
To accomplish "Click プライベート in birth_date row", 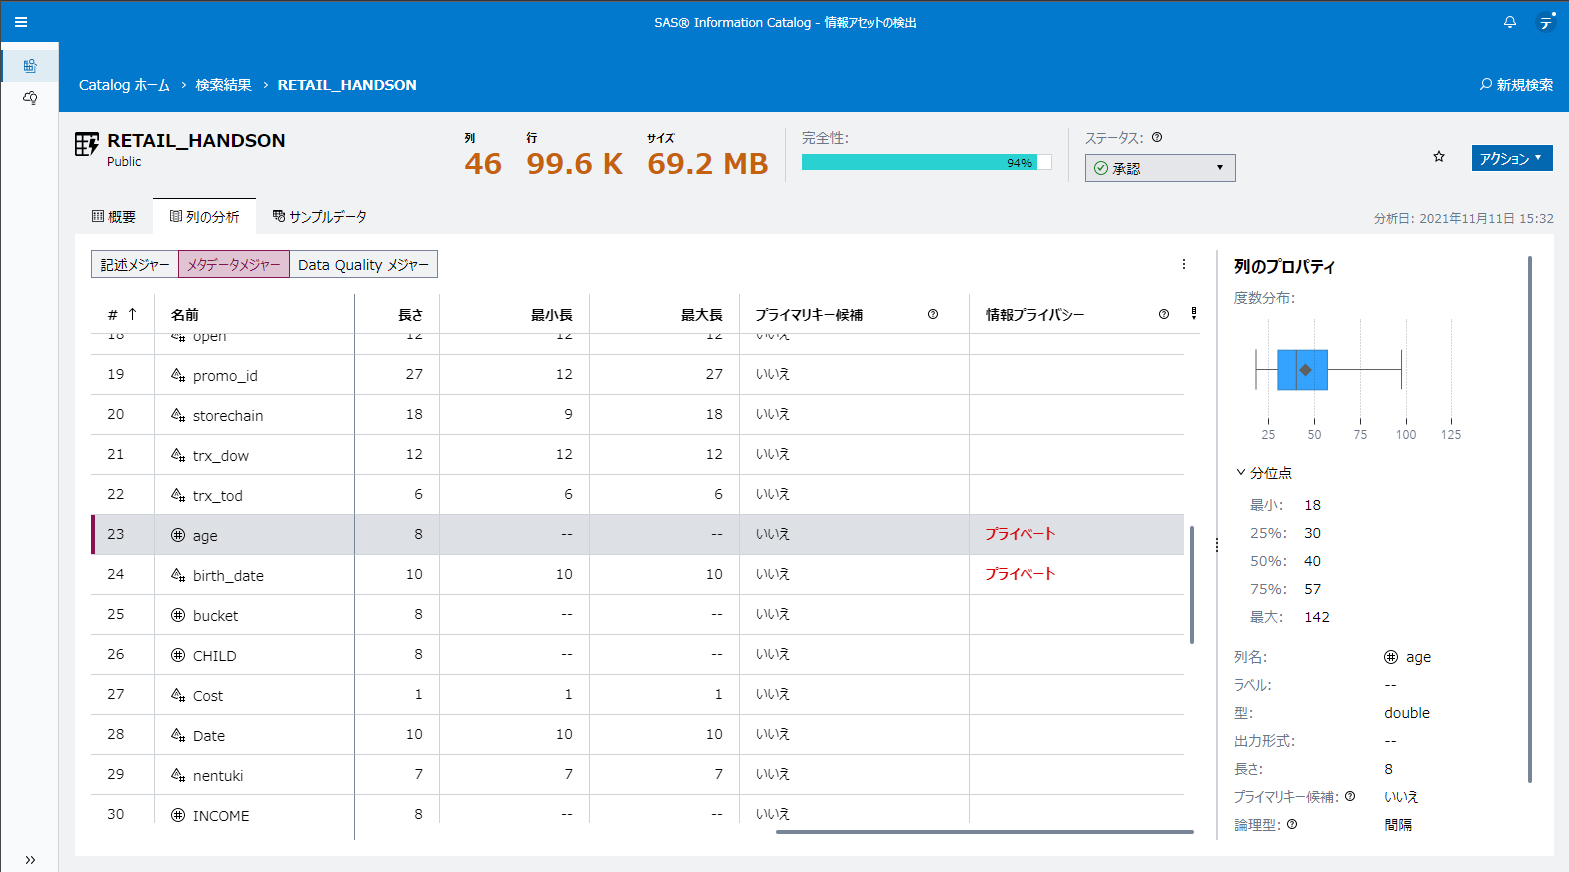I will tap(1020, 574).
